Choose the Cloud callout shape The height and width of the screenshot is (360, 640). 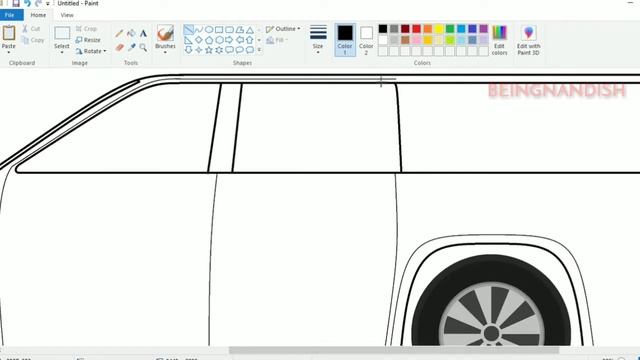250,50
